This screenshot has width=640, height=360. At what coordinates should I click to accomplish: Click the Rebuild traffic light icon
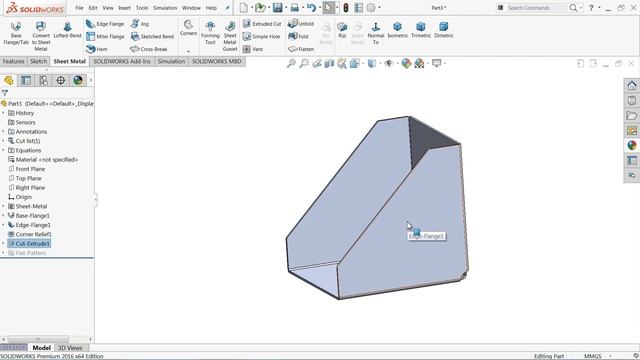(x=346, y=7)
